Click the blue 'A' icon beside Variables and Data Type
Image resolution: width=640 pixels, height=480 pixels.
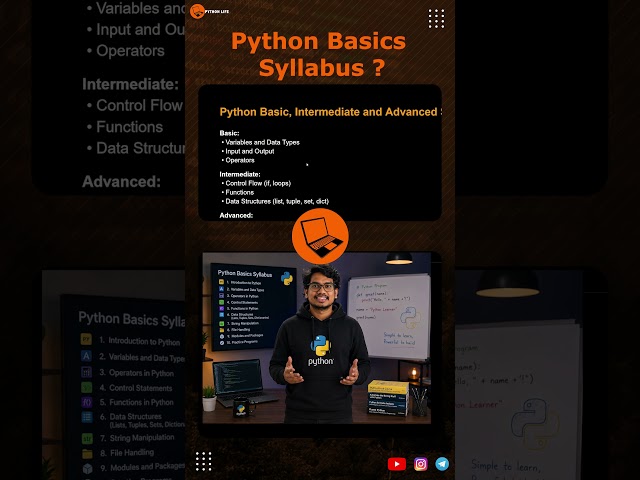[x=86, y=356]
